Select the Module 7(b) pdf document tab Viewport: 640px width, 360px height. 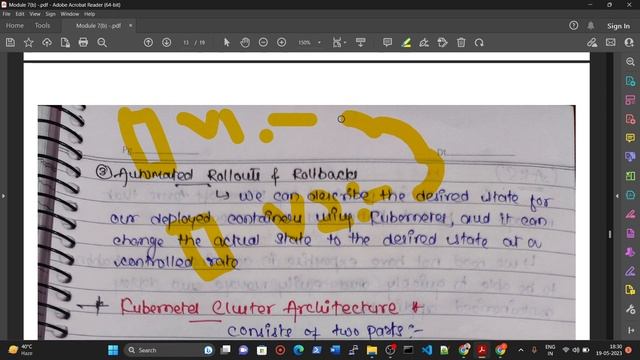point(98,26)
